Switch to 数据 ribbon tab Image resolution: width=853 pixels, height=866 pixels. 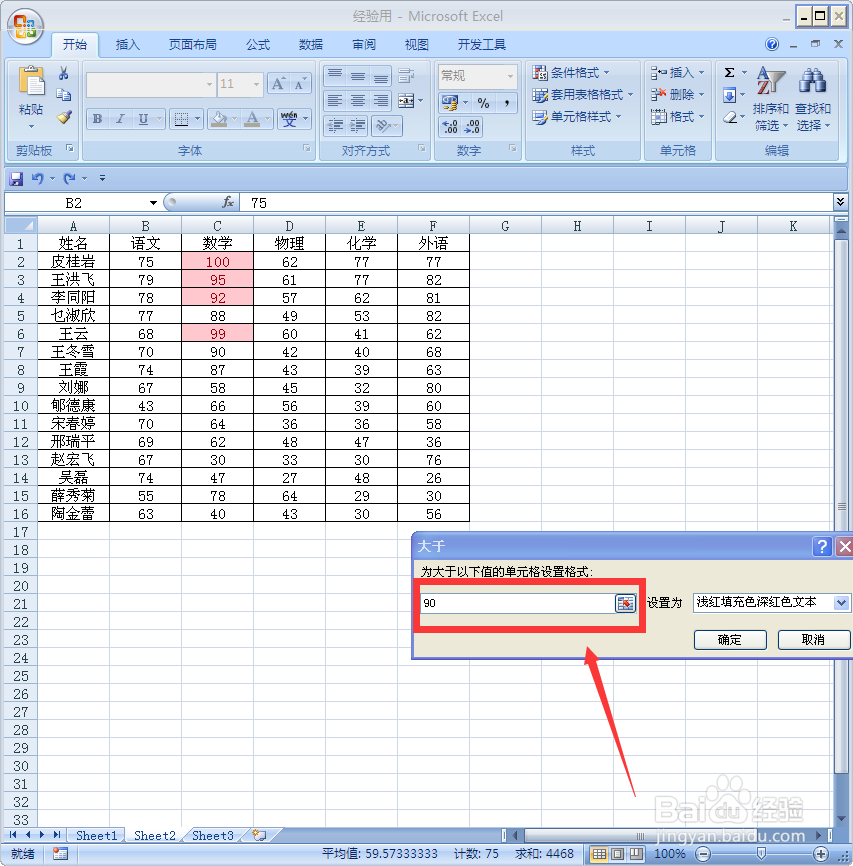(x=310, y=45)
